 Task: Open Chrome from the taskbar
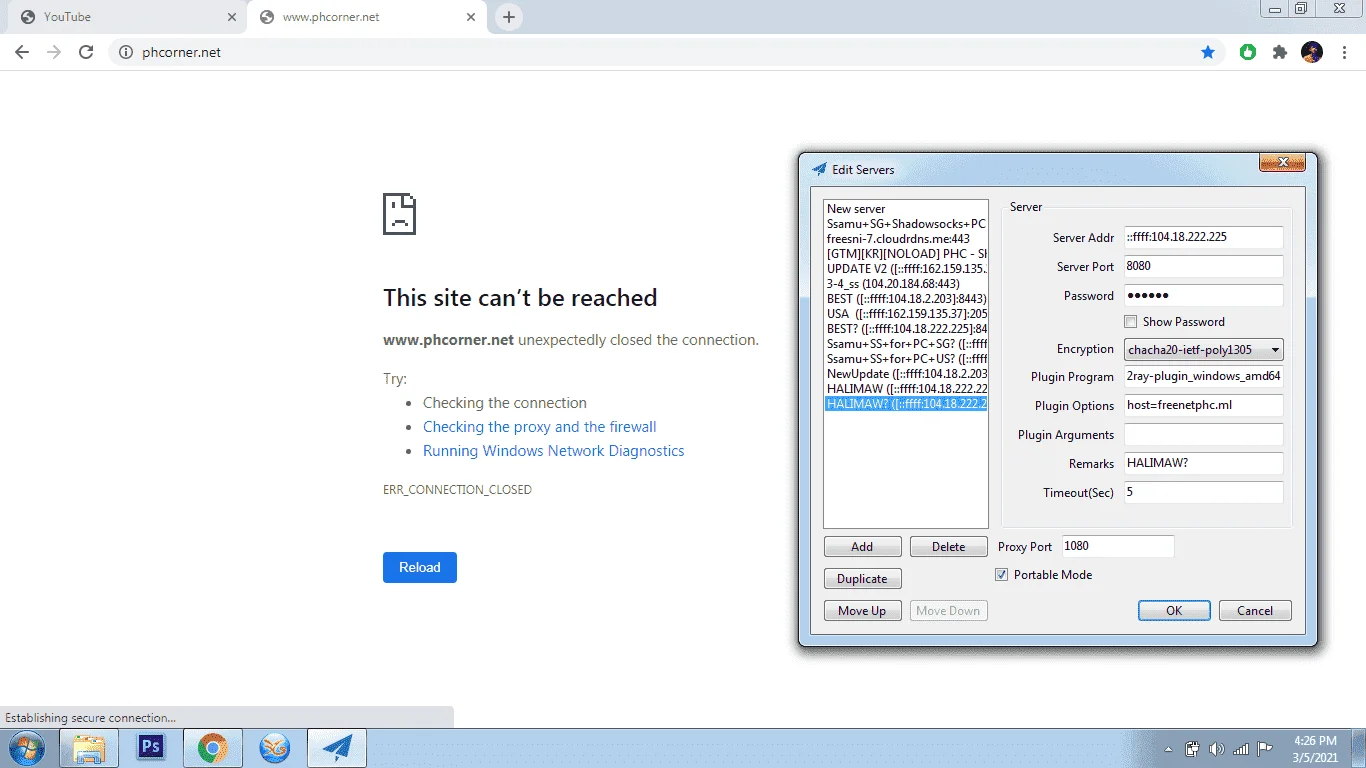point(213,748)
